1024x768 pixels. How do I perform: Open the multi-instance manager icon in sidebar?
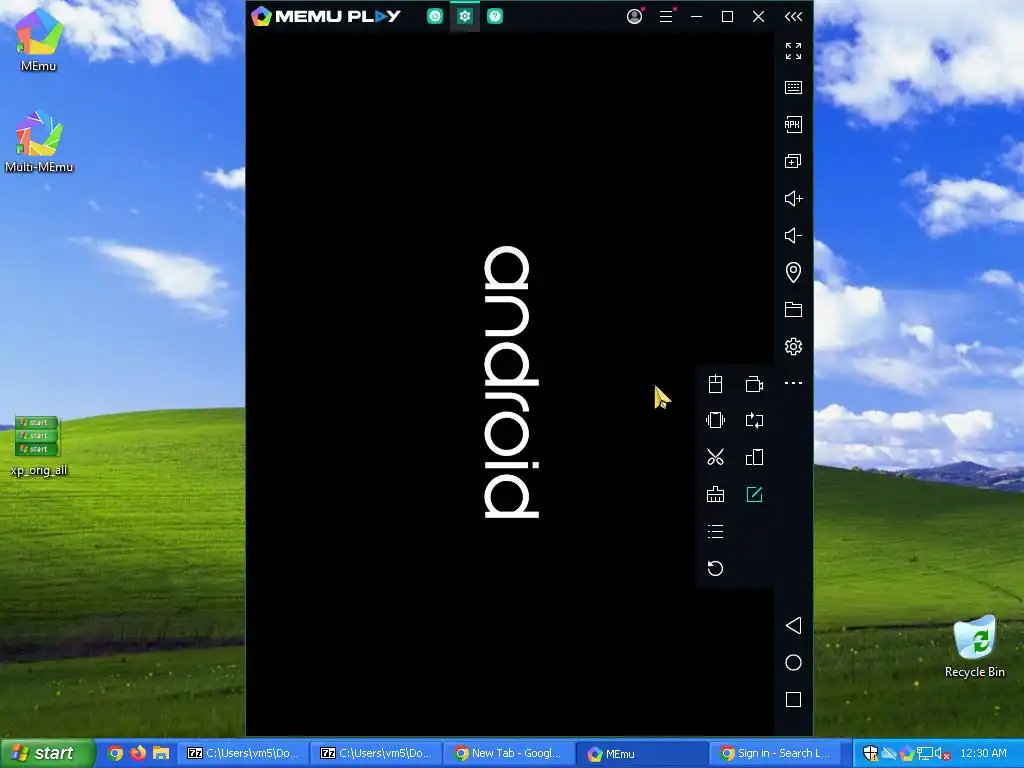[793, 161]
